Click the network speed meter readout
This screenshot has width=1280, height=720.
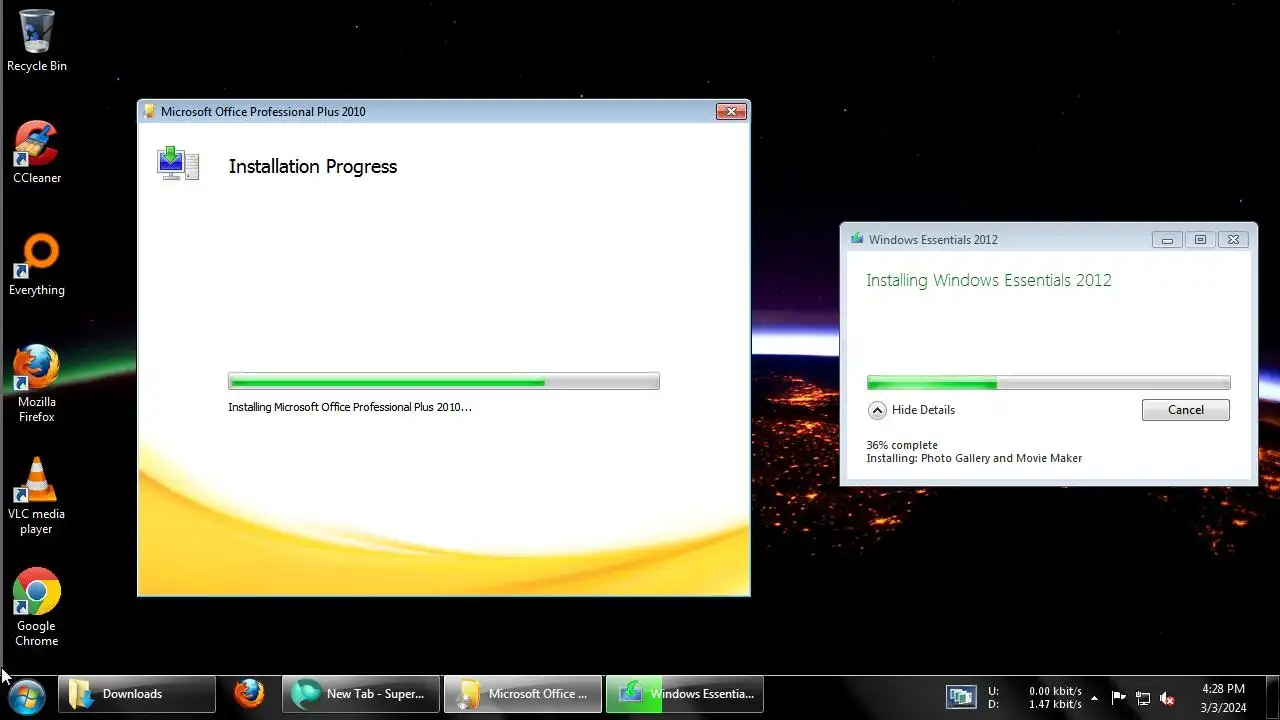(1035, 698)
